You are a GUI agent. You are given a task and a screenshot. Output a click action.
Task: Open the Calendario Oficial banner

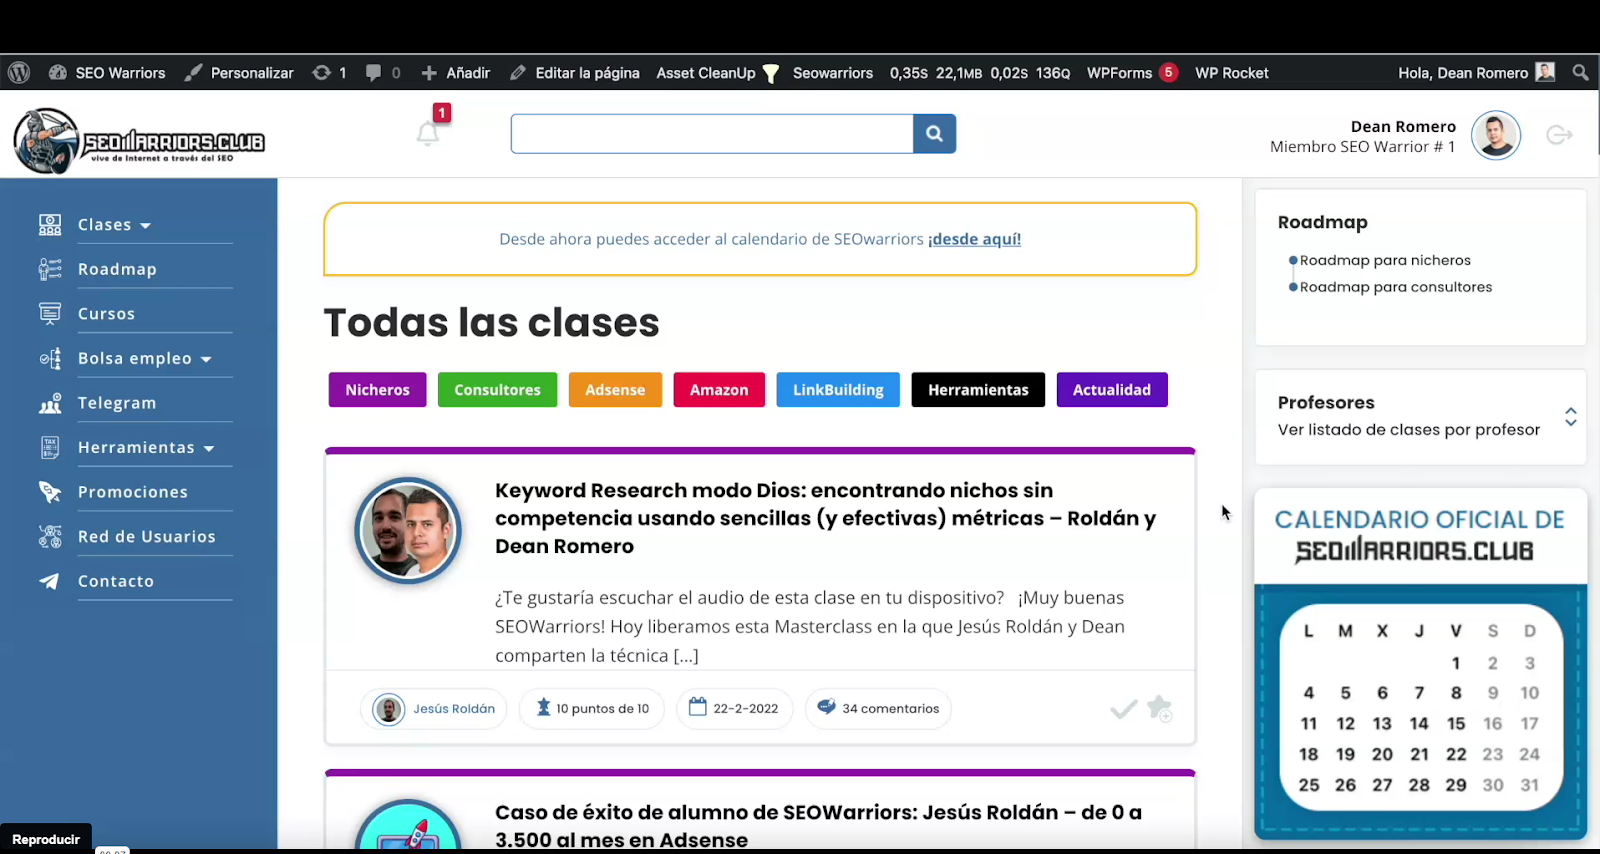point(1420,663)
